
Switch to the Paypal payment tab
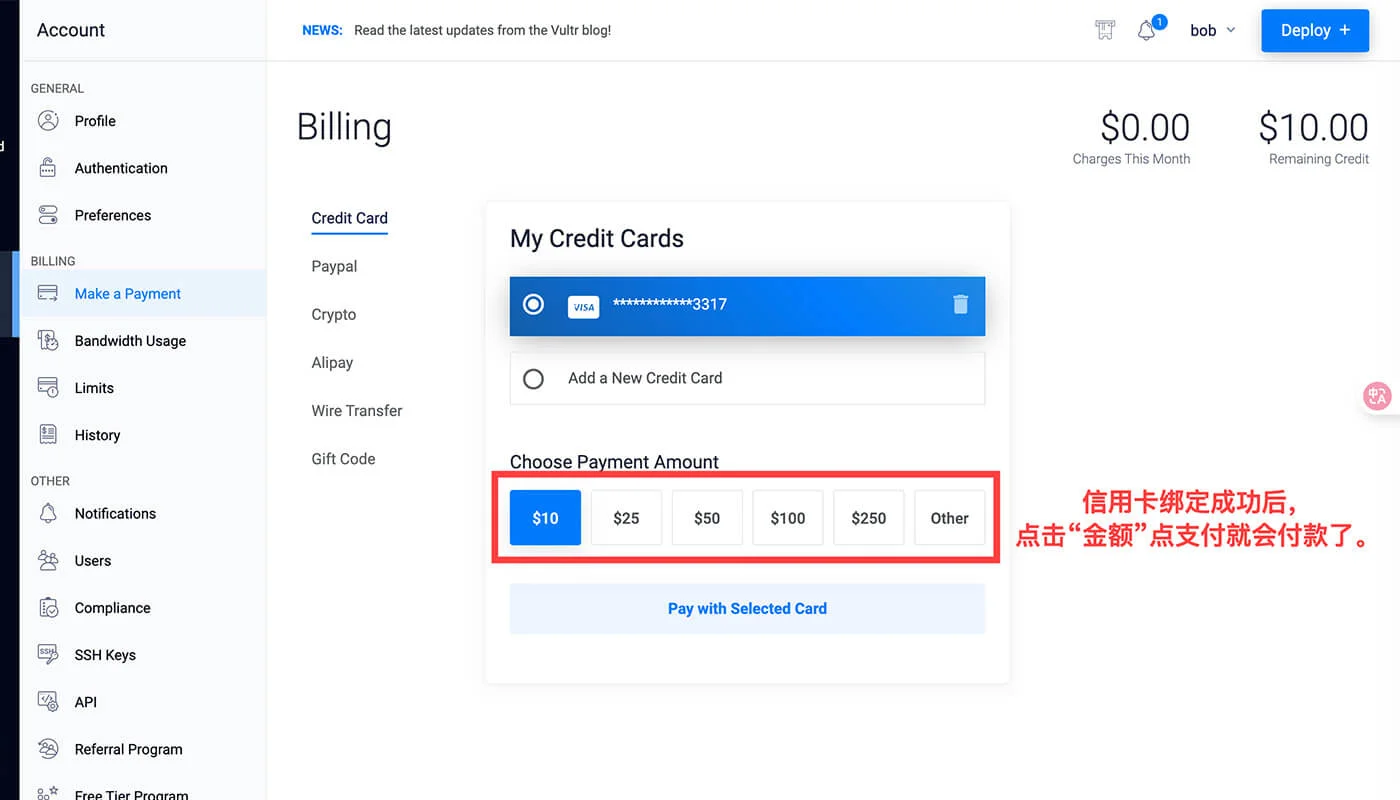click(334, 267)
